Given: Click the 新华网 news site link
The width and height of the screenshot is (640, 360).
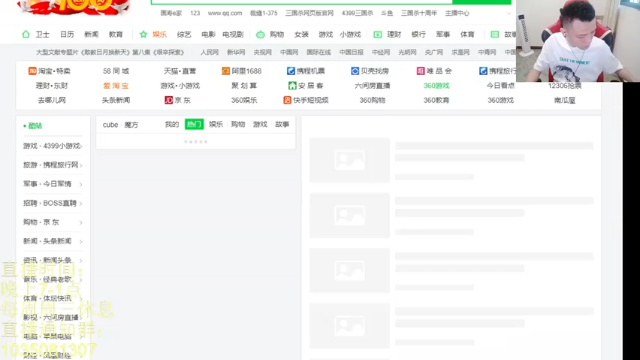Looking at the screenshot, I should pos(236,52).
